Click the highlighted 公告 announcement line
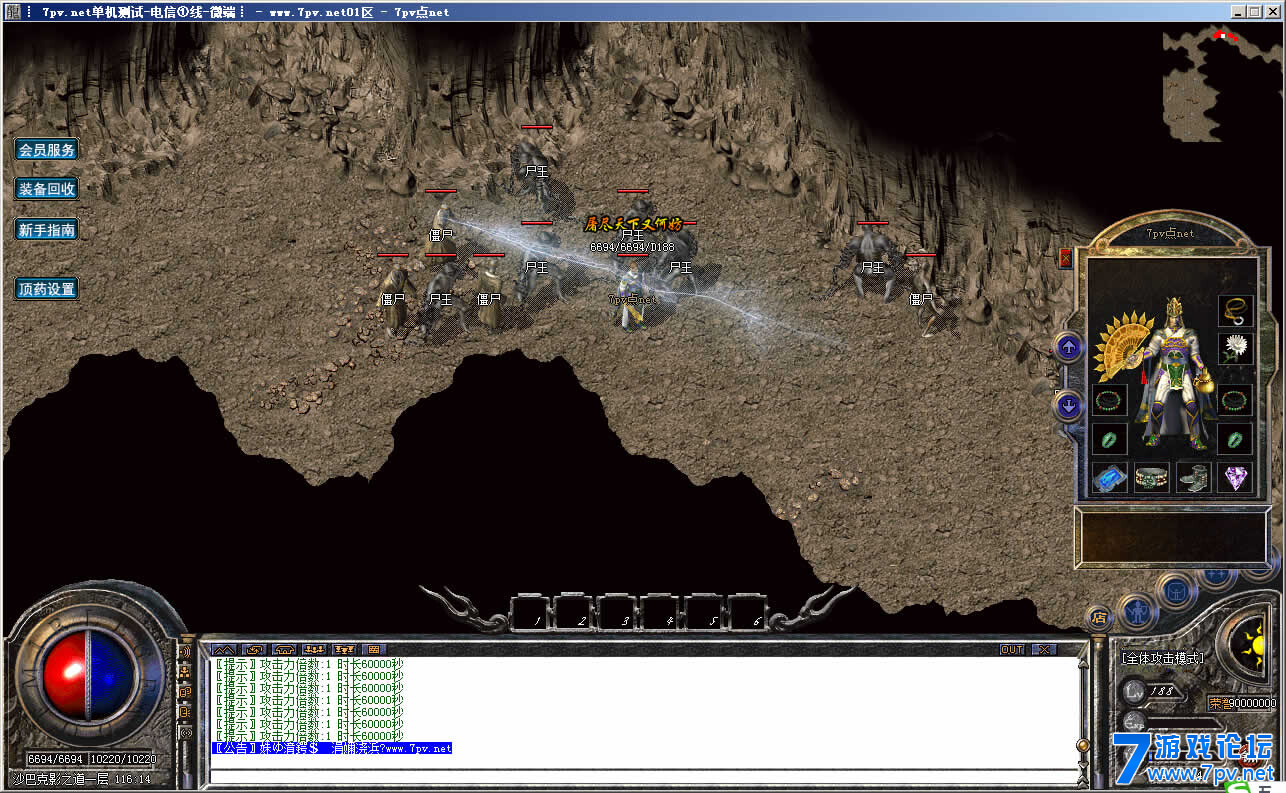1286x793 pixels. [331, 748]
